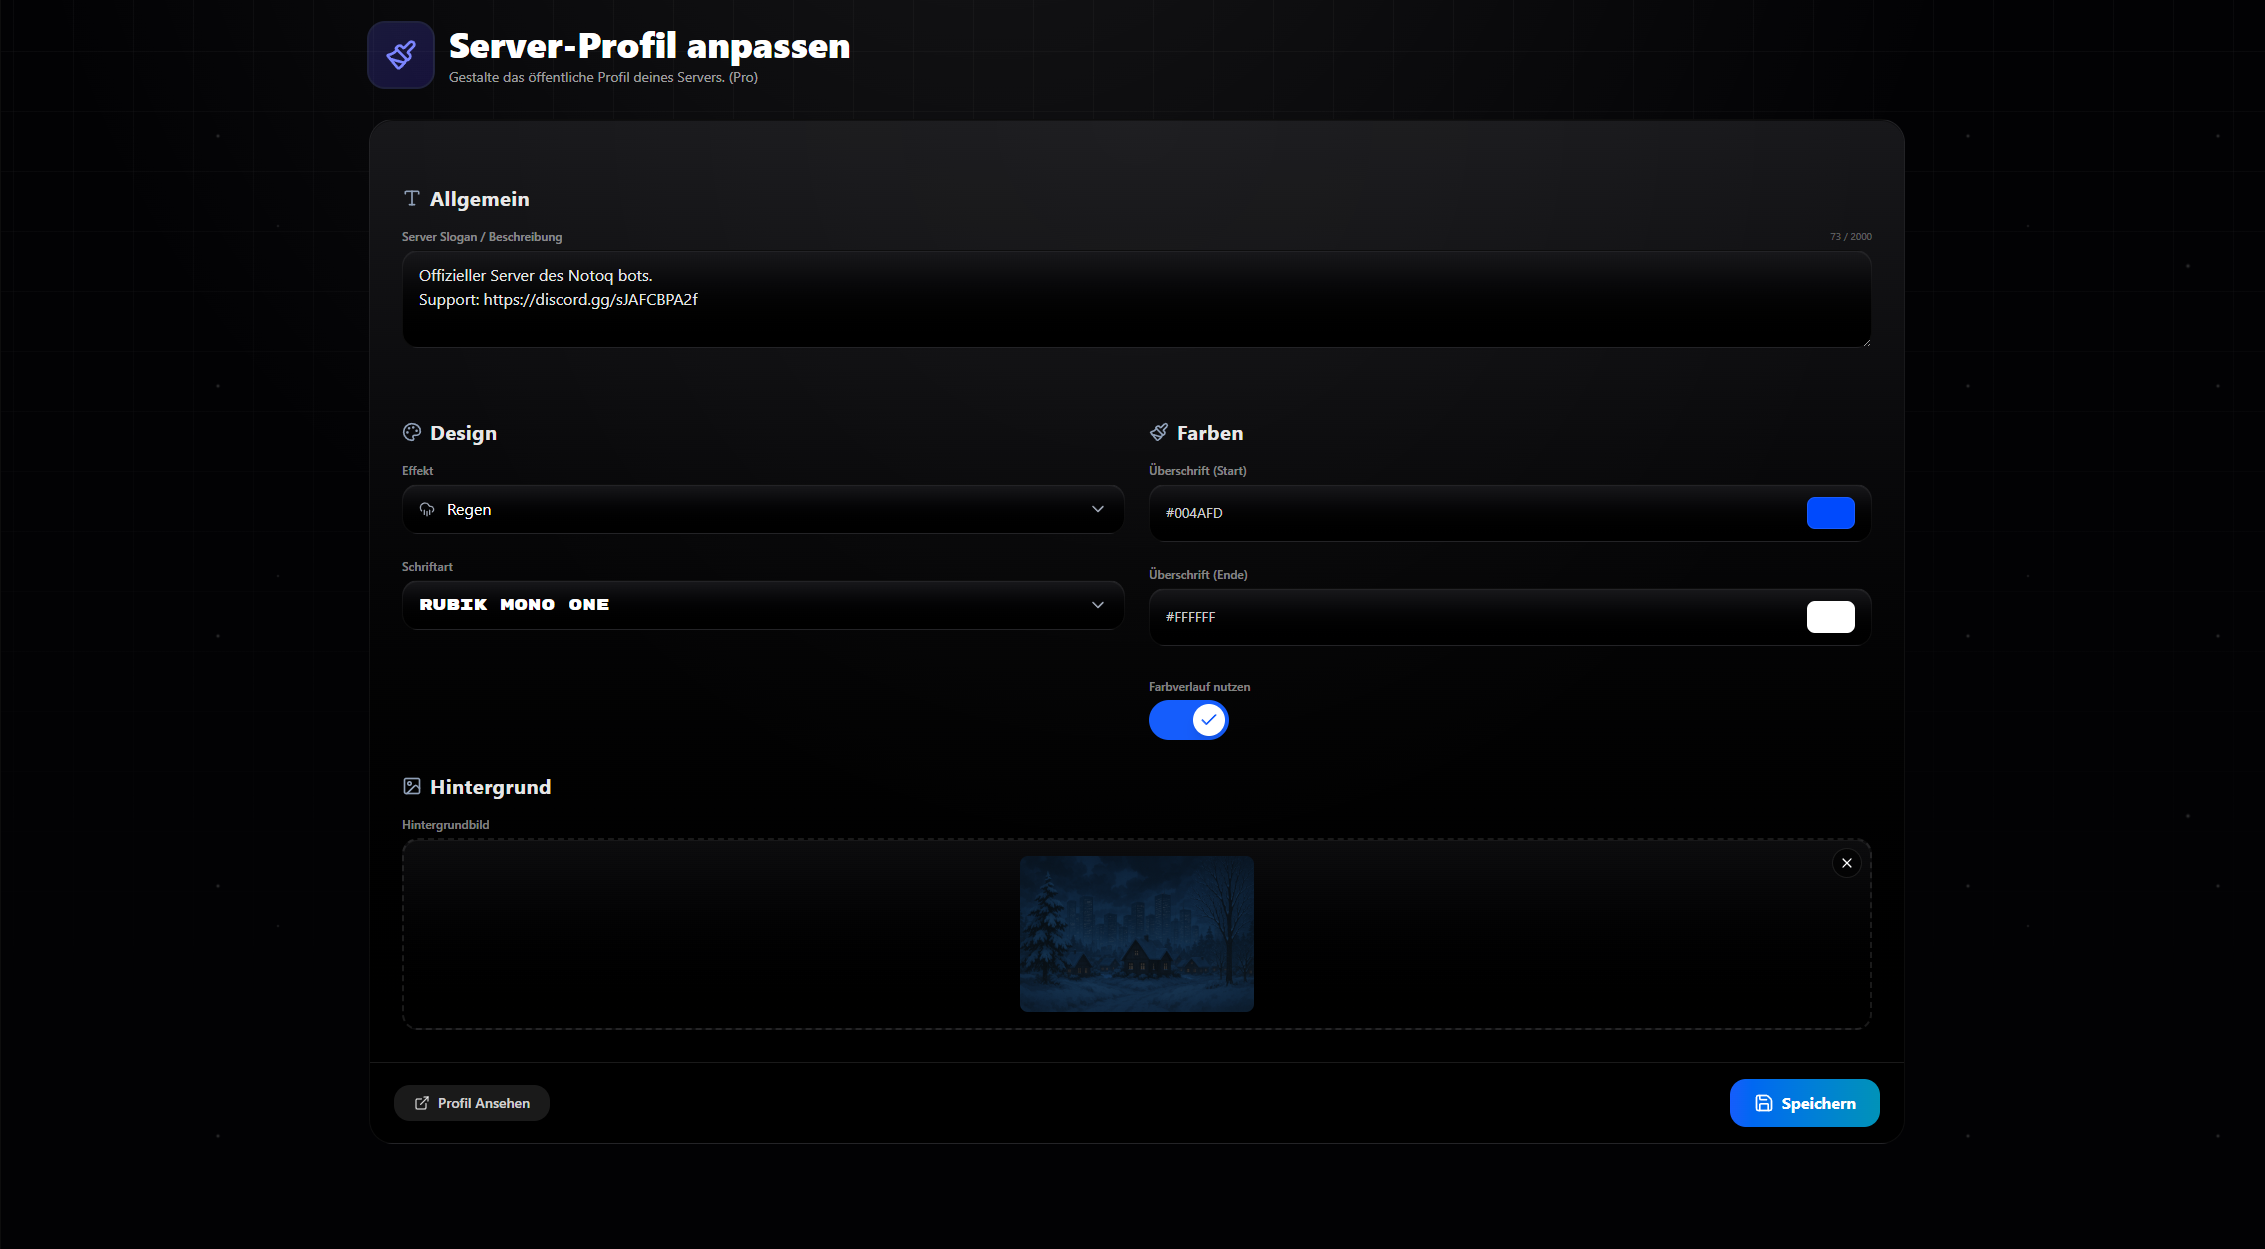Select the #FFFFFF hex color input

pos(1450,617)
